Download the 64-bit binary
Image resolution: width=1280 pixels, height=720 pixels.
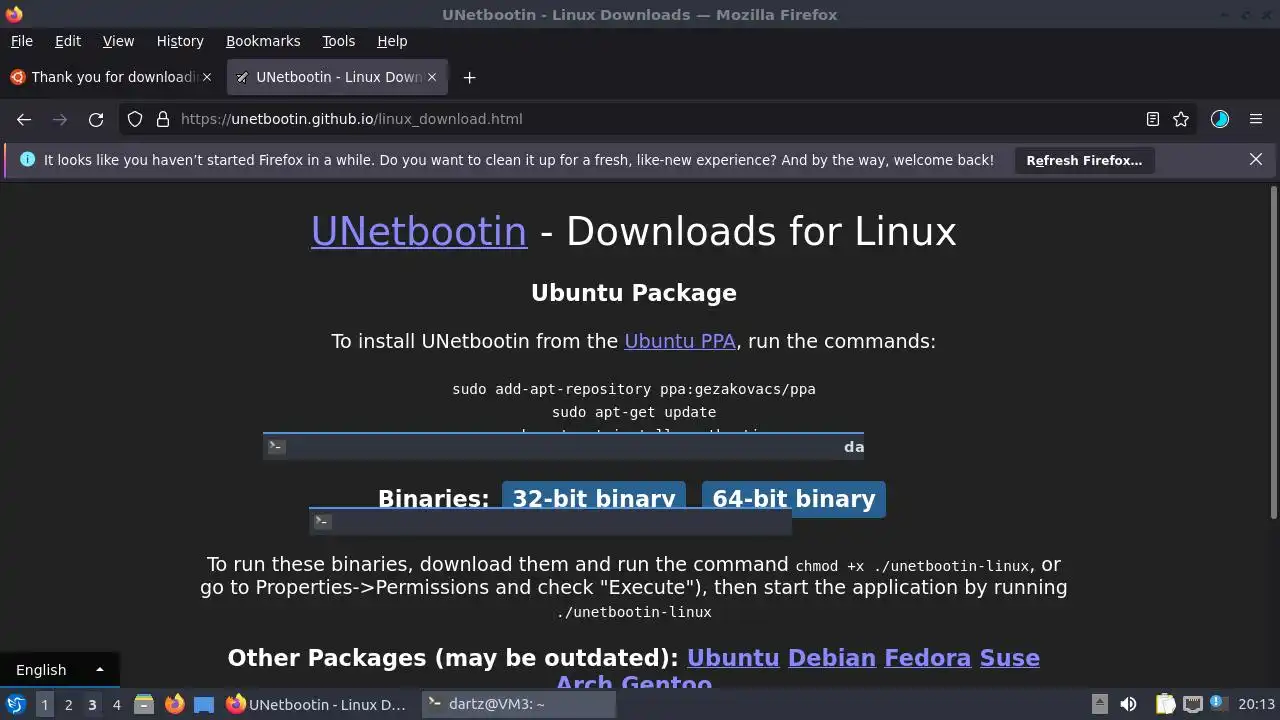point(794,499)
